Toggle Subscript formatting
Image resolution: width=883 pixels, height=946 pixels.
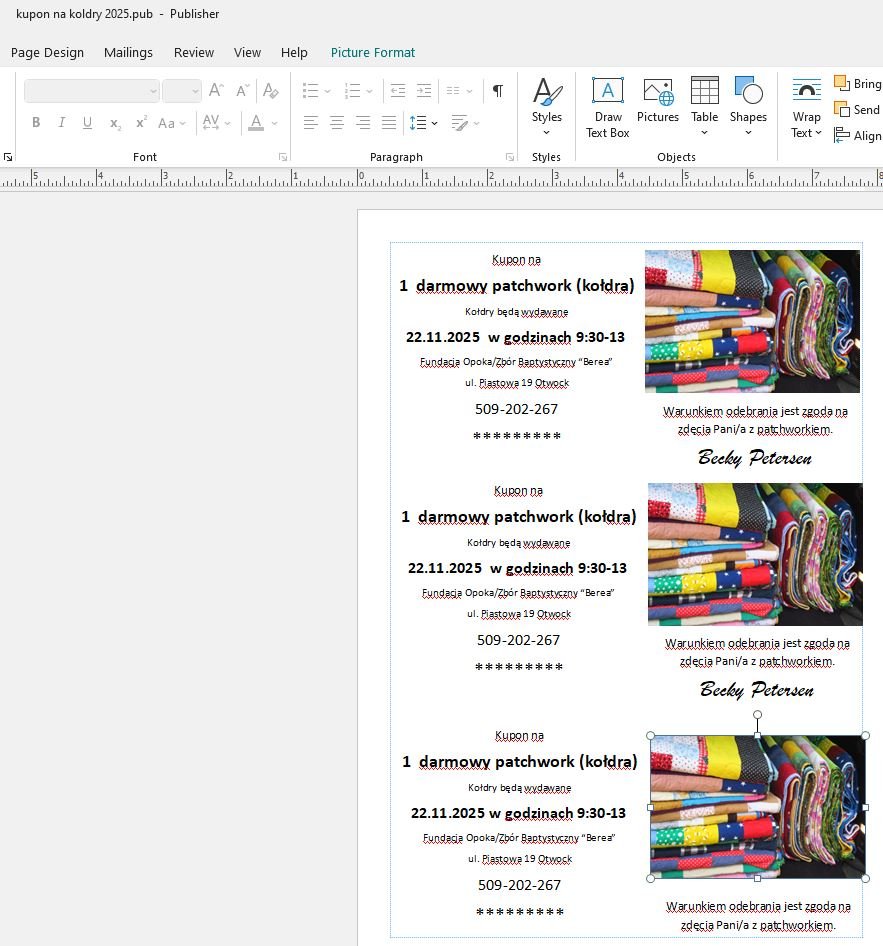tap(115, 123)
